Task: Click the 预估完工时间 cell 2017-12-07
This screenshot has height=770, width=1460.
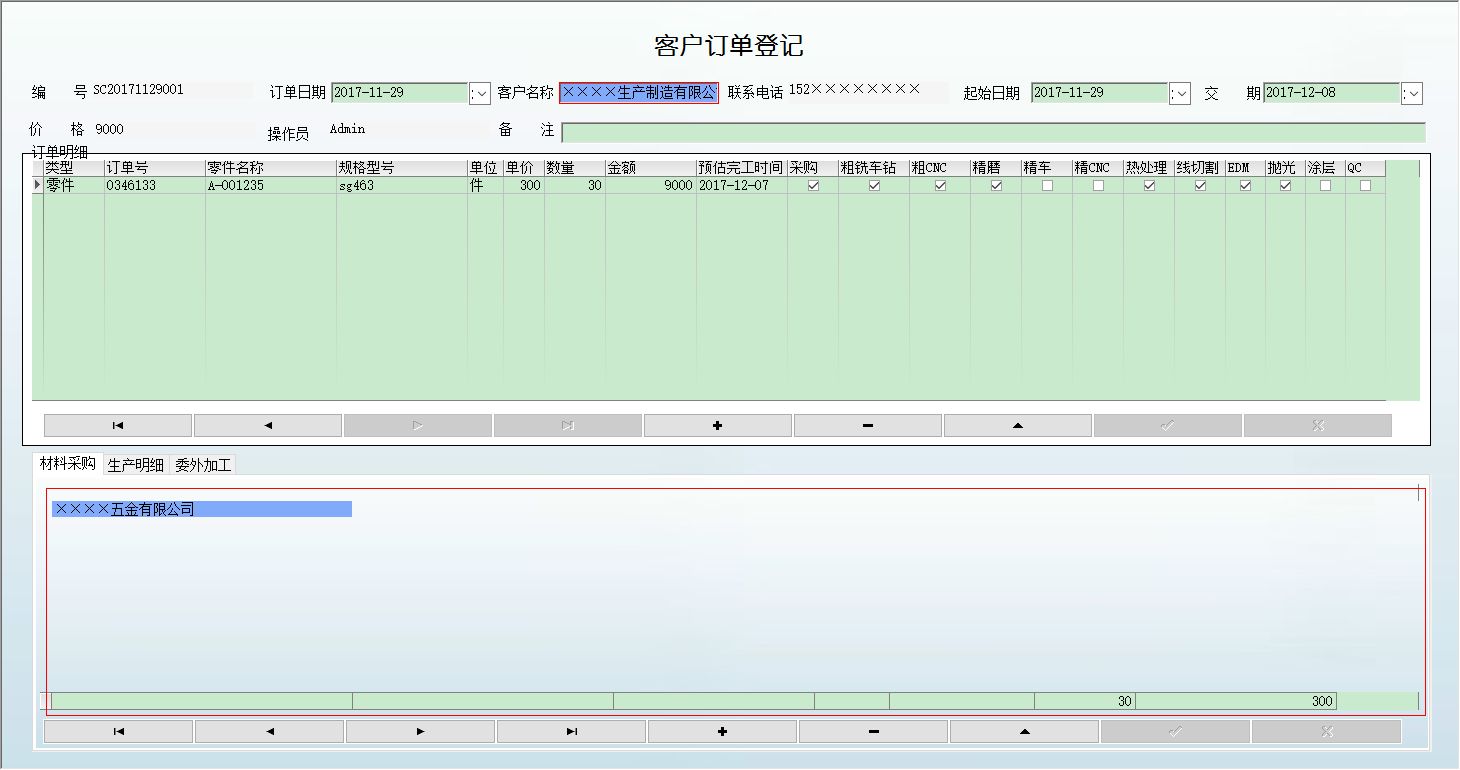Action: (x=741, y=186)
